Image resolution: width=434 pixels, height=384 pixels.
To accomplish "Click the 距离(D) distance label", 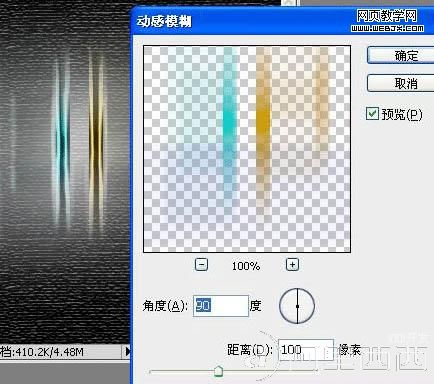I will (250, 350).
